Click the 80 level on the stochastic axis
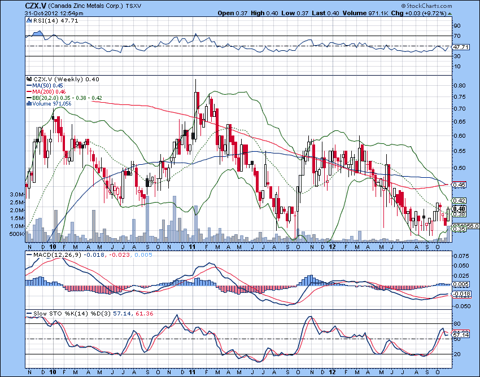The width and height of the screenshot is (480, 377). (x=457, y=324)
